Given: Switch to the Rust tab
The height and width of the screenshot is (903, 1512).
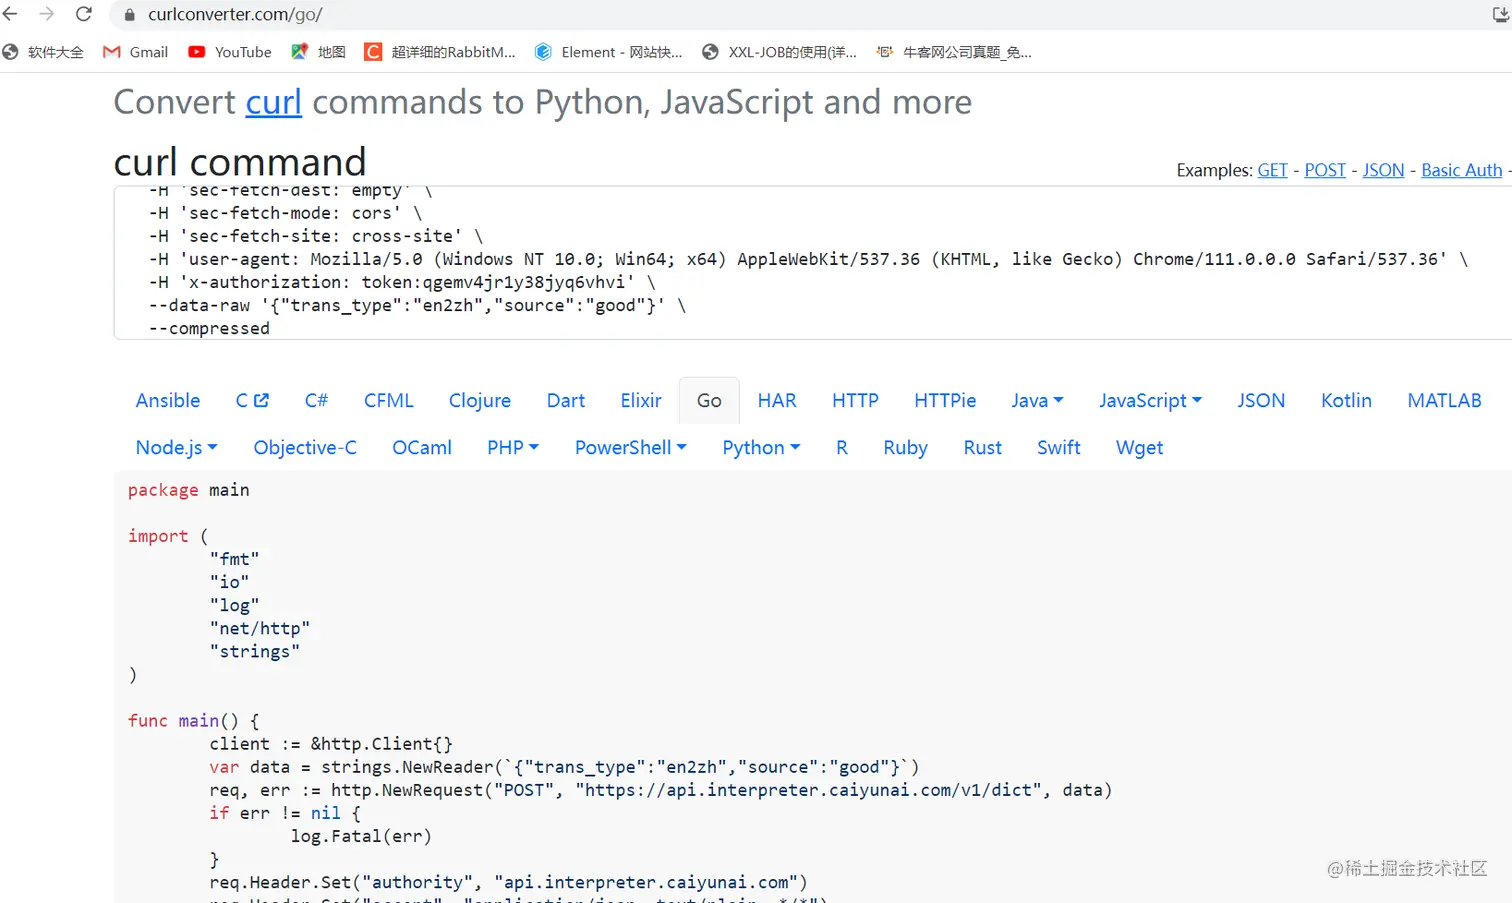Looking at the screenshot, I should point(982,447).
